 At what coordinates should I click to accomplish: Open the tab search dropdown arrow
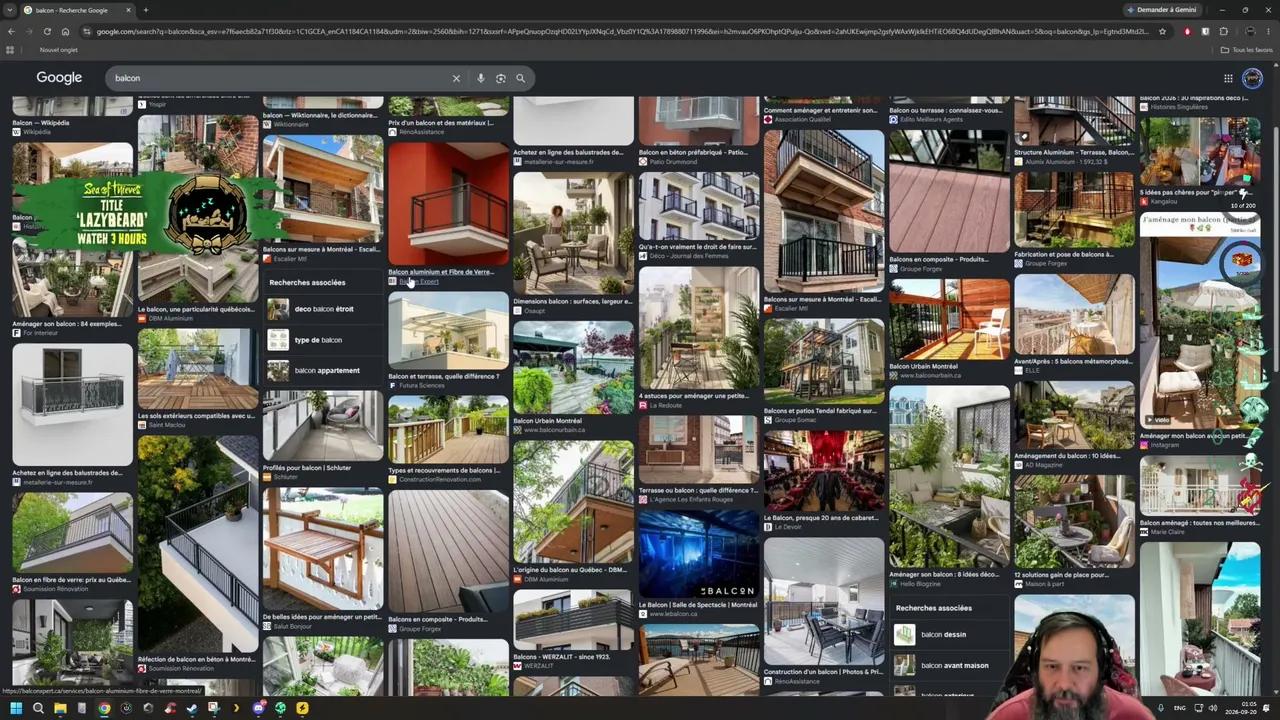[10, 10]
